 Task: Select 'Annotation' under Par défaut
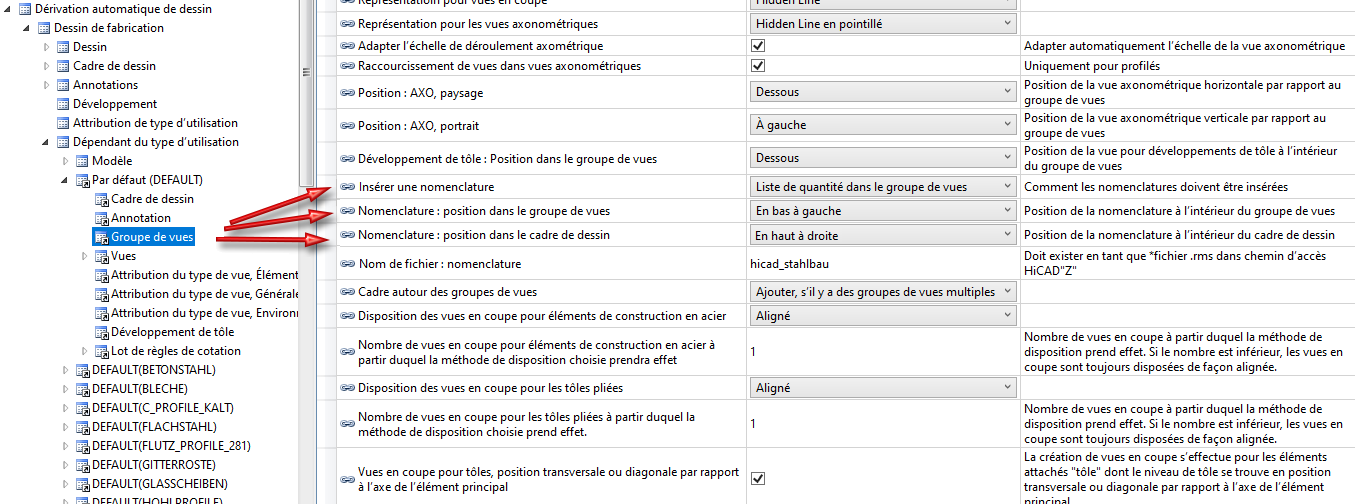click(x=140, y=218)
